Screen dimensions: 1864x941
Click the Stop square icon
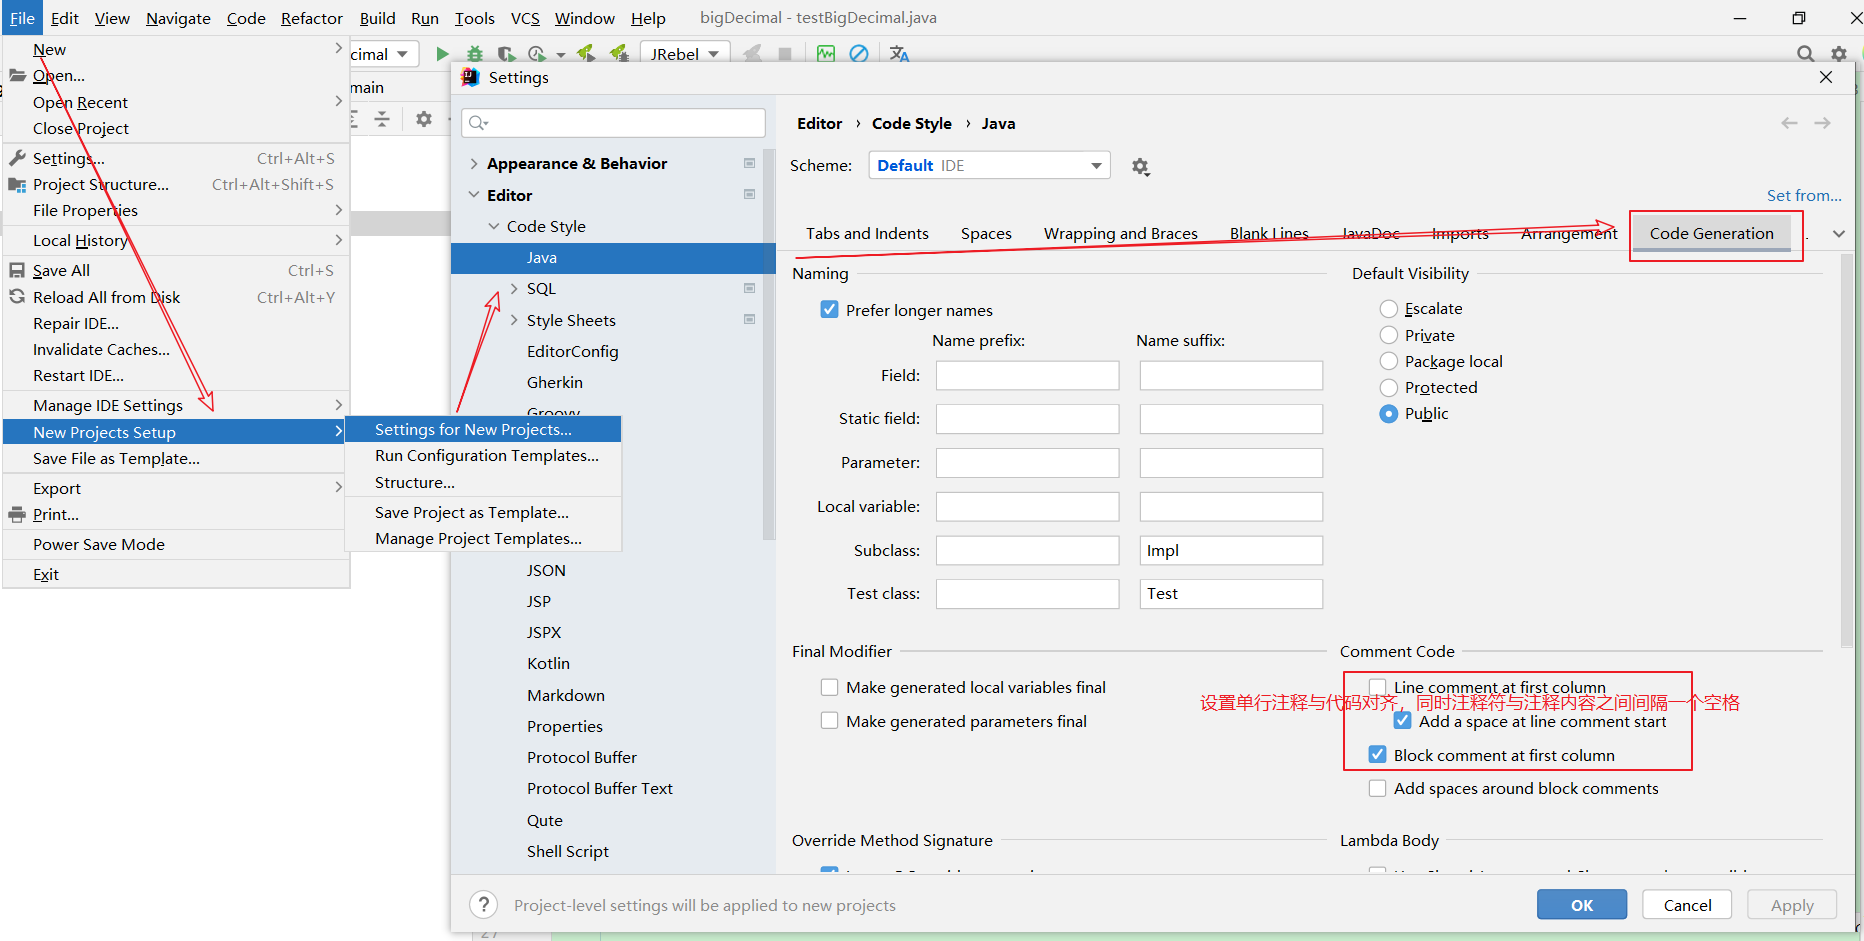pyautogui.click(x=785, y=54)
